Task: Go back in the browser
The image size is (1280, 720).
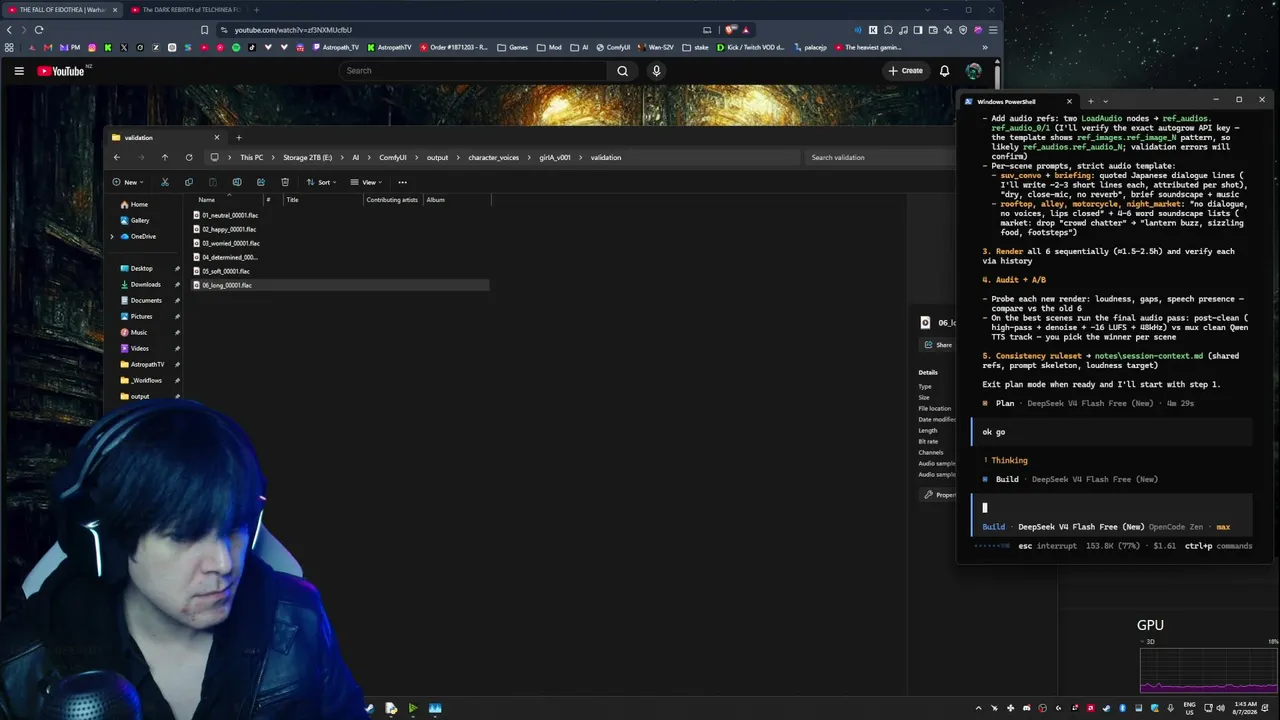Action: click(10, 30)
